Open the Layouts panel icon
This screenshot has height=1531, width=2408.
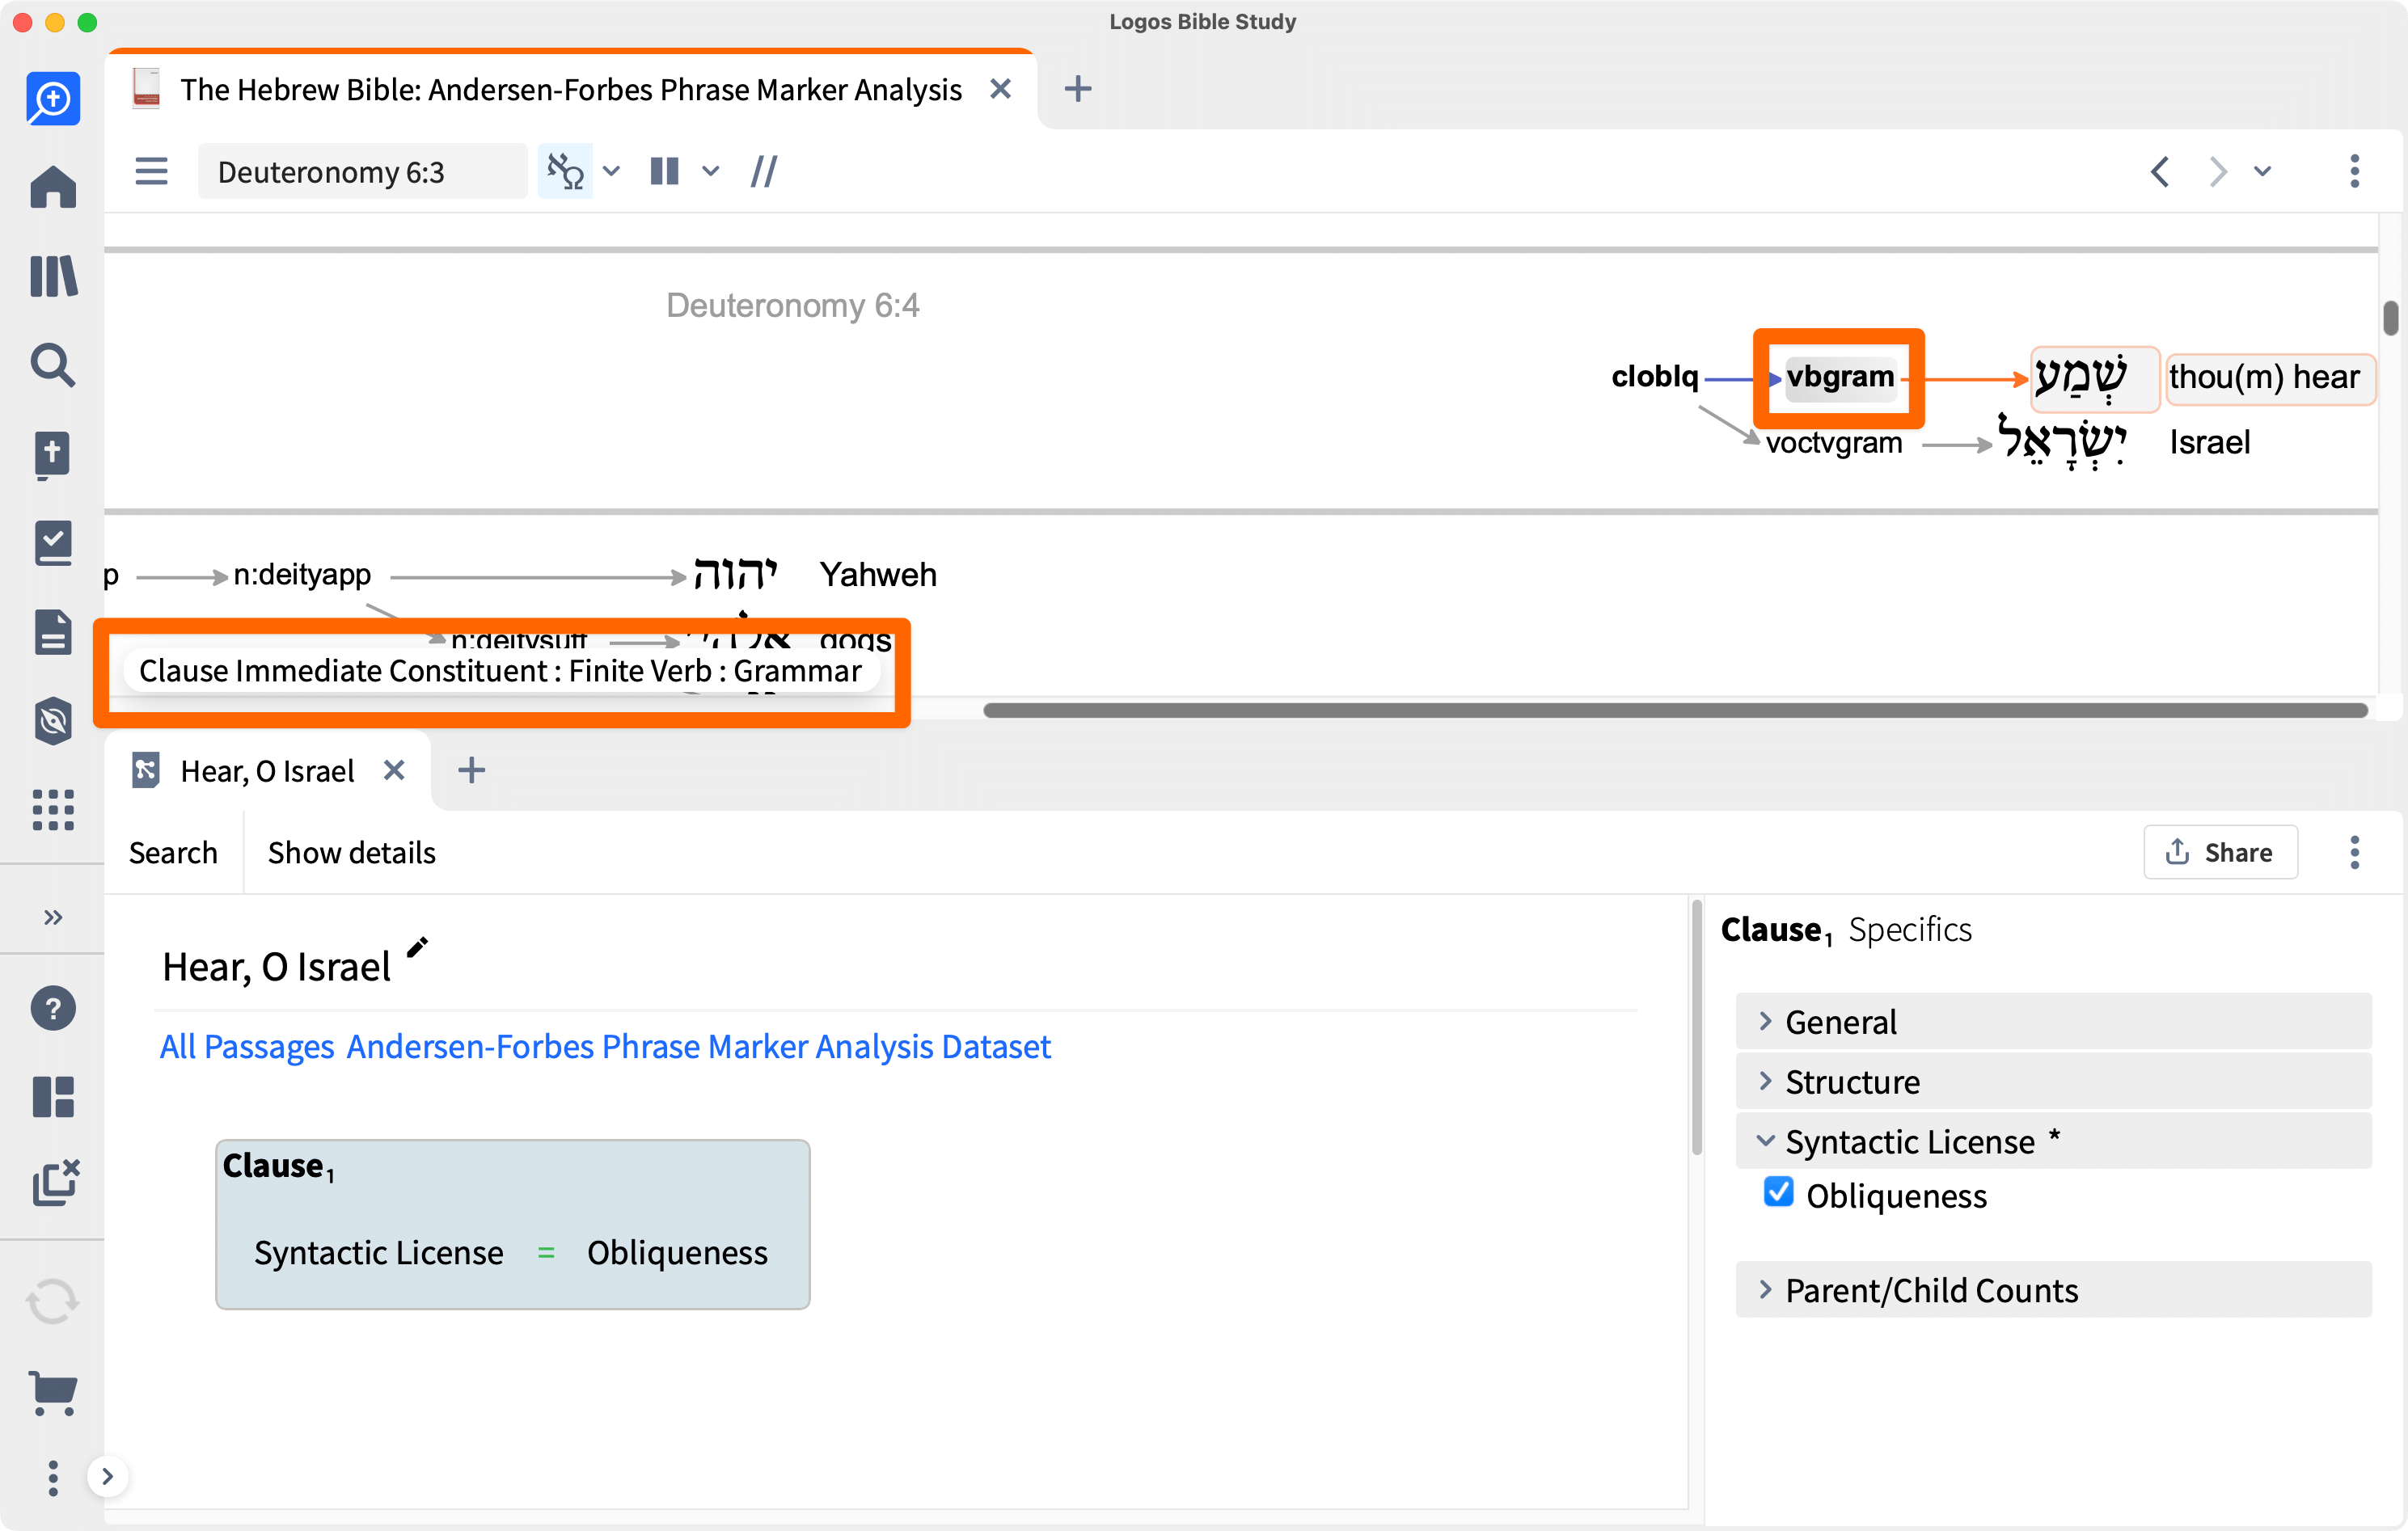pyautogui.click(x=53, y=1096)
